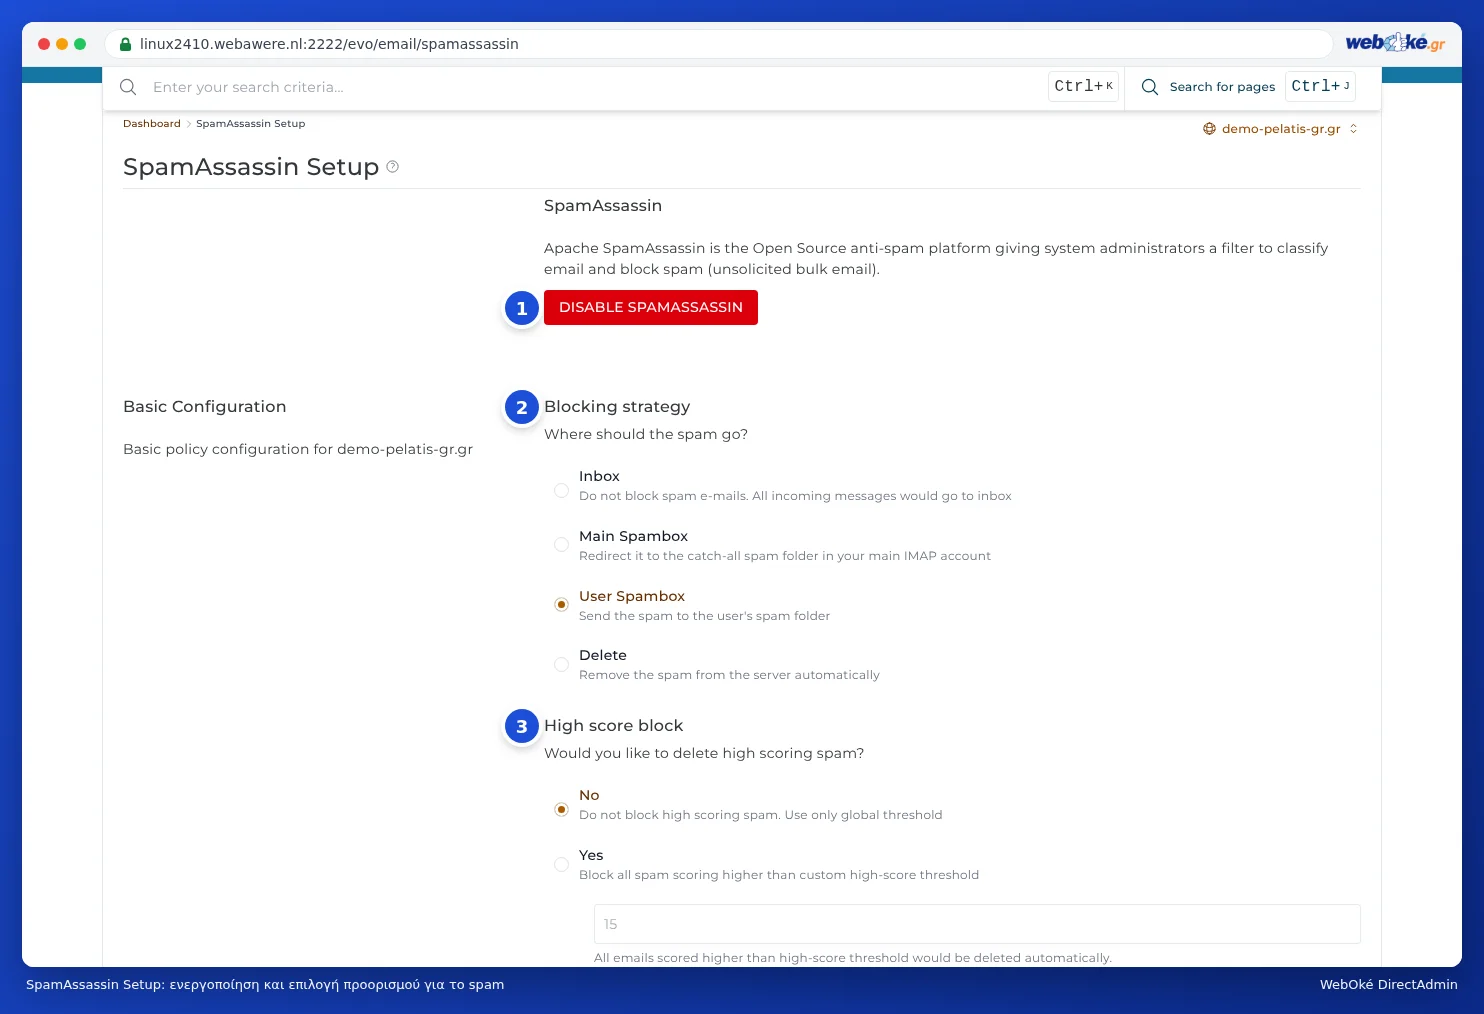The height and width of the screenshot is (1014, 1484).
Task: Click 'Block all spam scoring higher' description
Action: 779,875
